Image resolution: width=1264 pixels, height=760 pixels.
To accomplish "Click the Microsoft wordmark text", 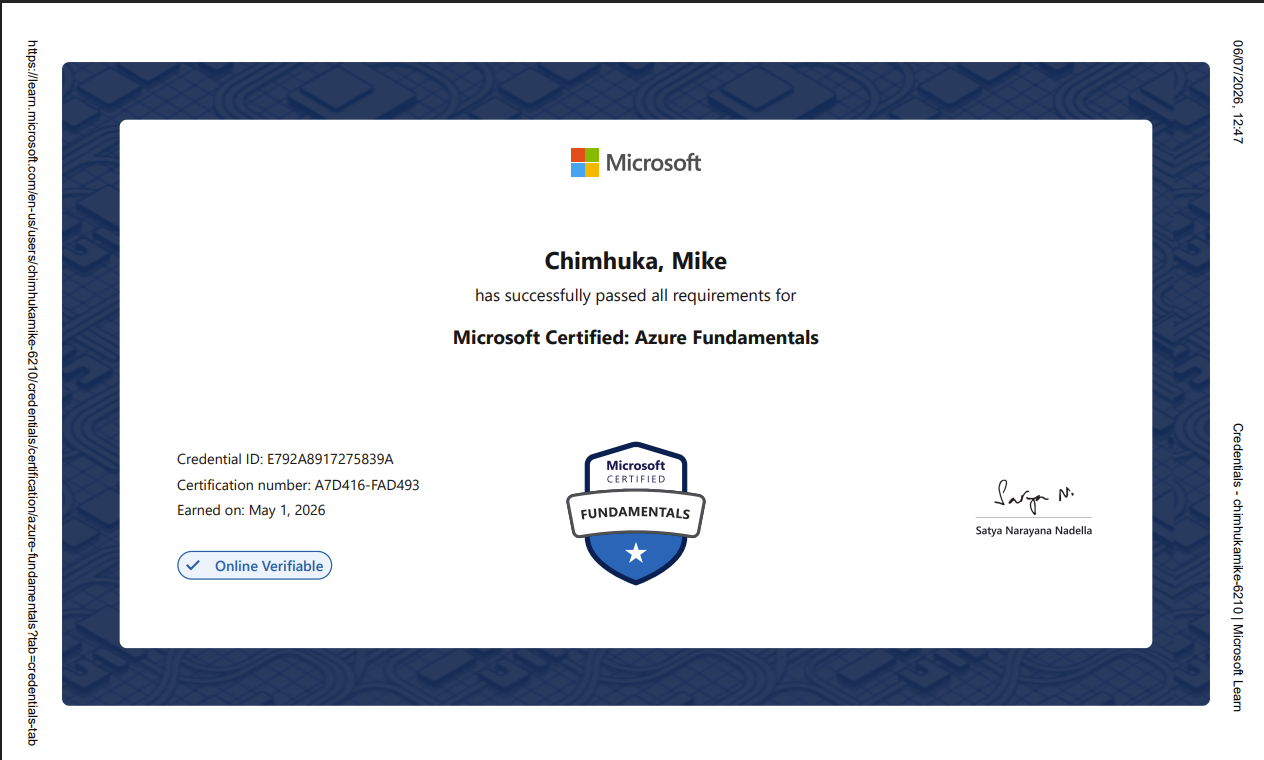I will pyautogui.click(x=654, y=162).
